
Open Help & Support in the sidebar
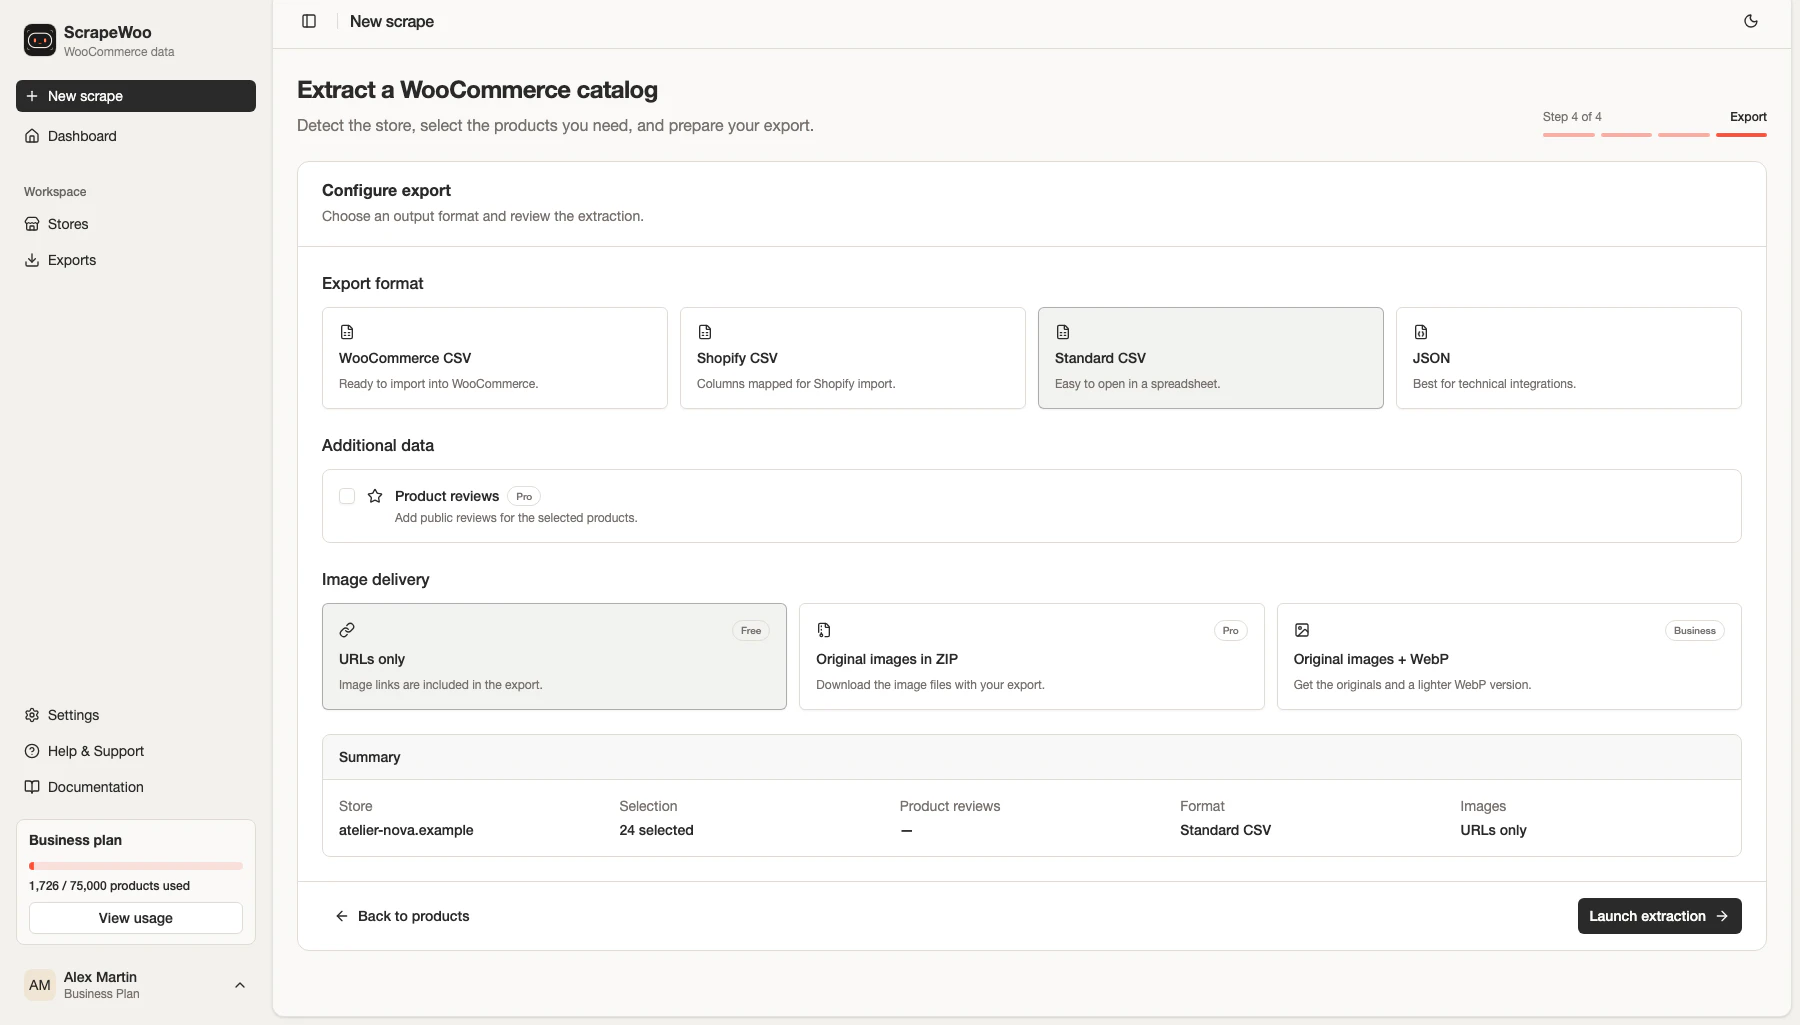pyautogui.click(x=136, y=751)
